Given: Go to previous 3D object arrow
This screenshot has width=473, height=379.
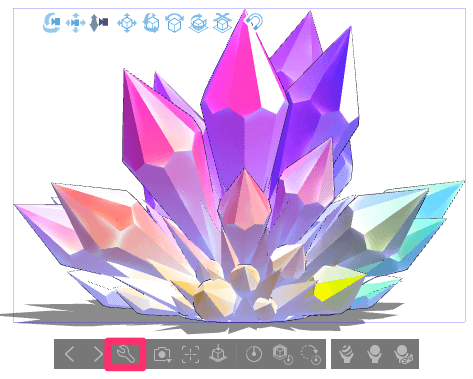Looking at the screenshot, I should coord(69,354).
